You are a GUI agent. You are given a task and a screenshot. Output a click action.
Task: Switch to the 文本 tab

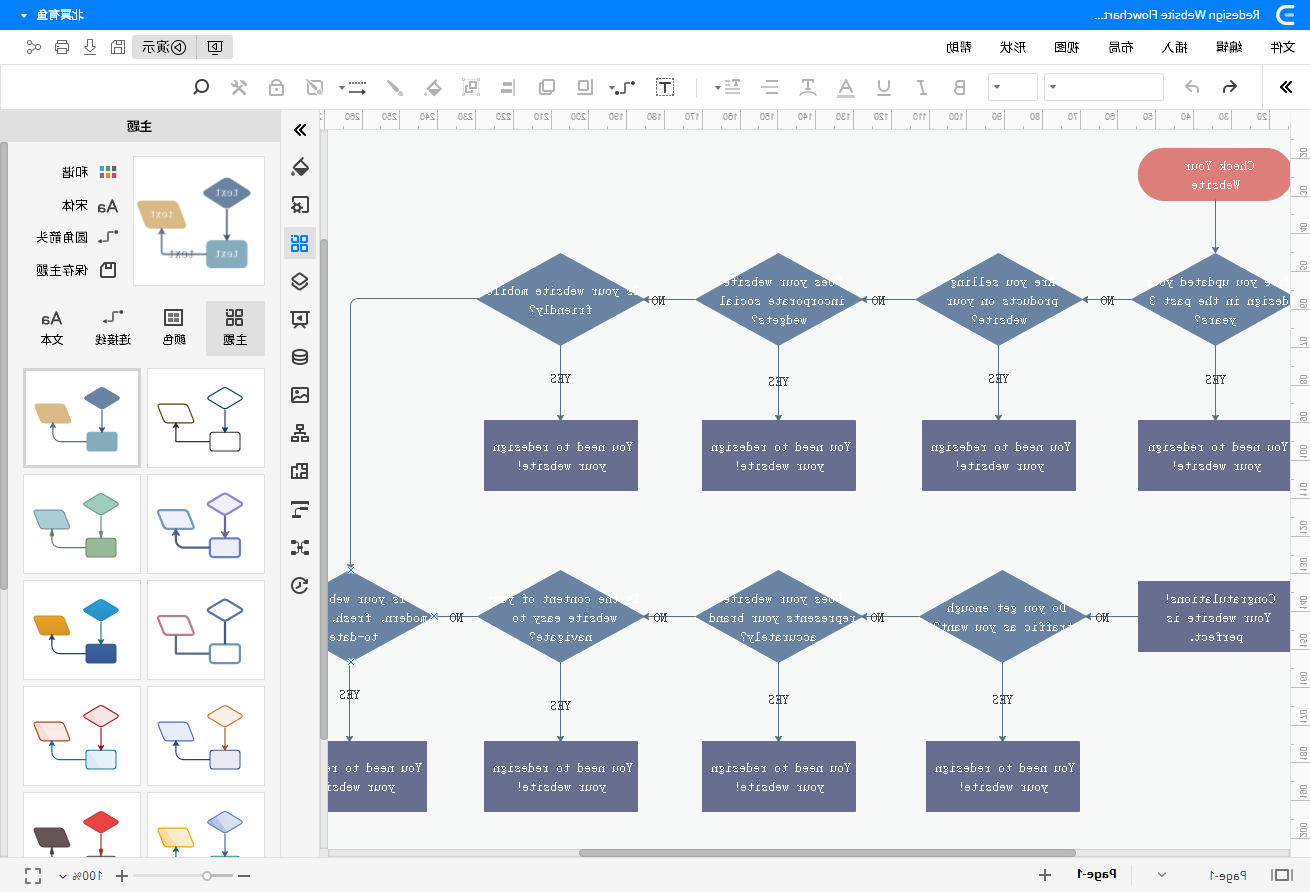[x=51, y=328]
